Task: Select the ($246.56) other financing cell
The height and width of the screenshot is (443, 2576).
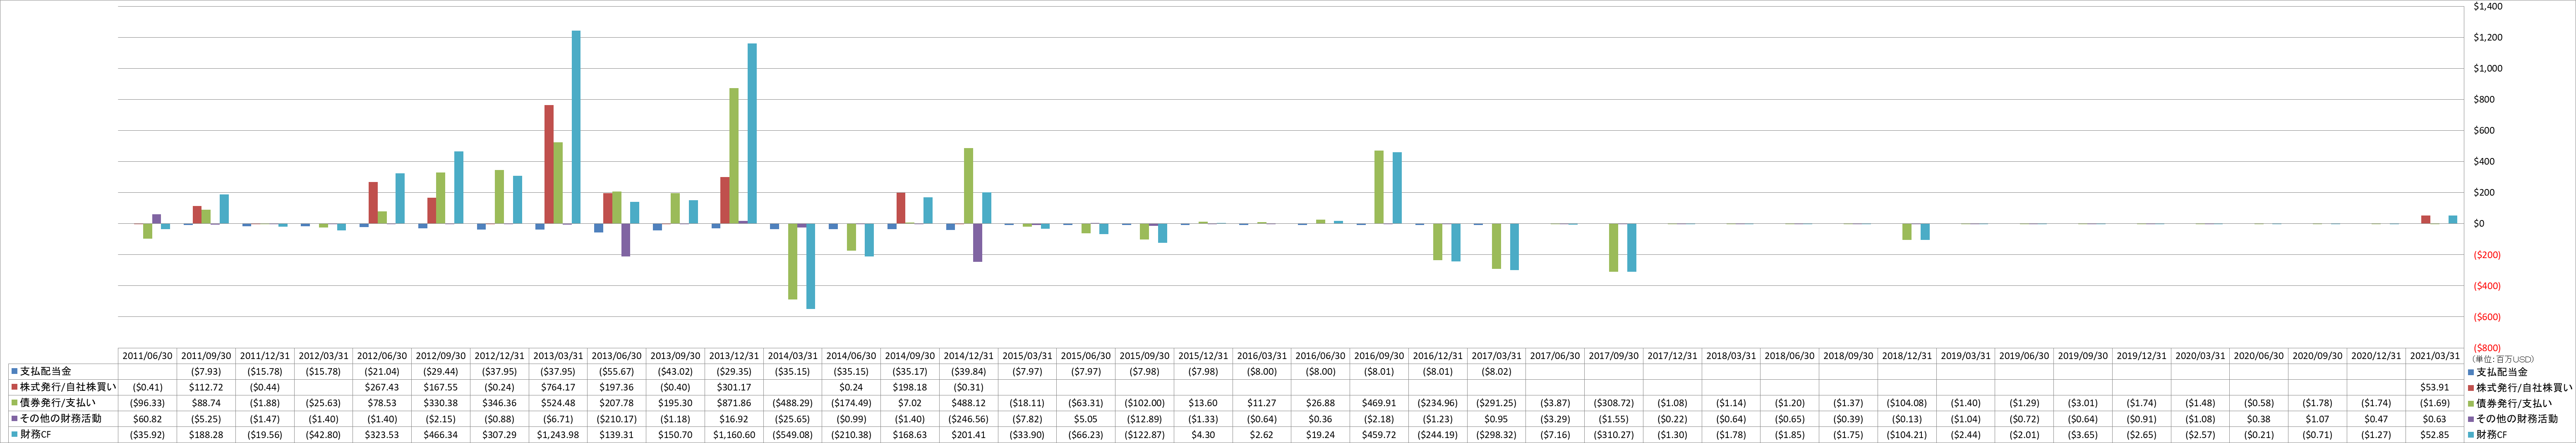Action: 969,419
